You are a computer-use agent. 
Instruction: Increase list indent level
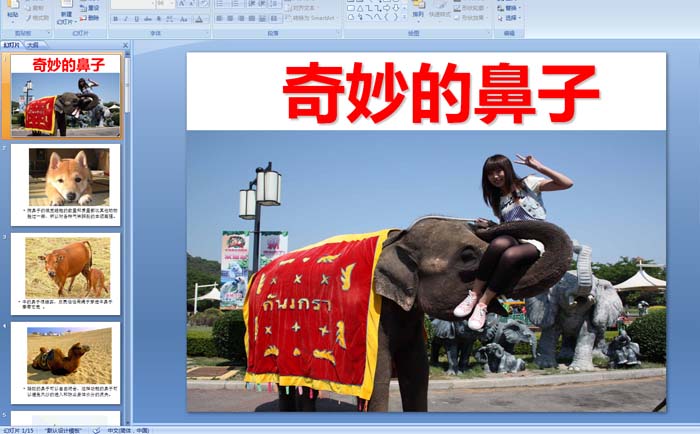pos(262,4)
